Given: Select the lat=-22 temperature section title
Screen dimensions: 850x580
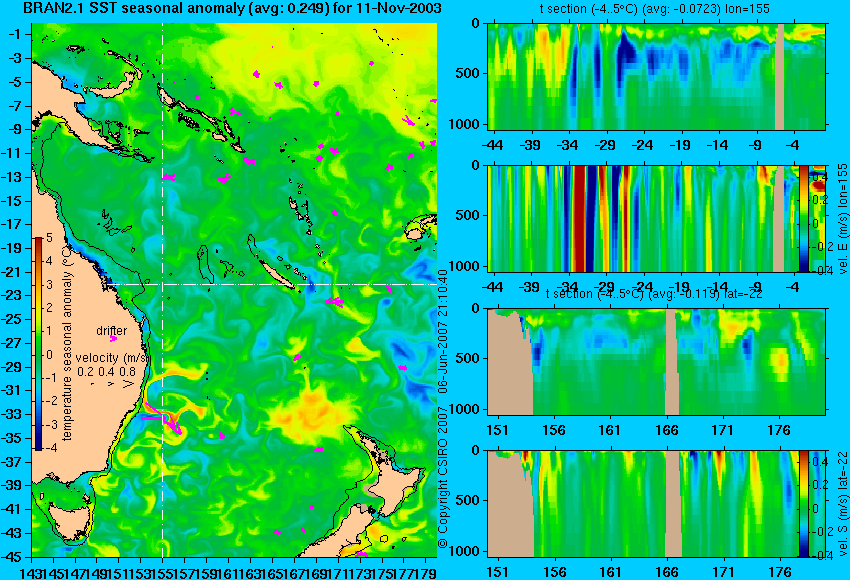Looking at the screenshot, I should click(x=654, y=294).
